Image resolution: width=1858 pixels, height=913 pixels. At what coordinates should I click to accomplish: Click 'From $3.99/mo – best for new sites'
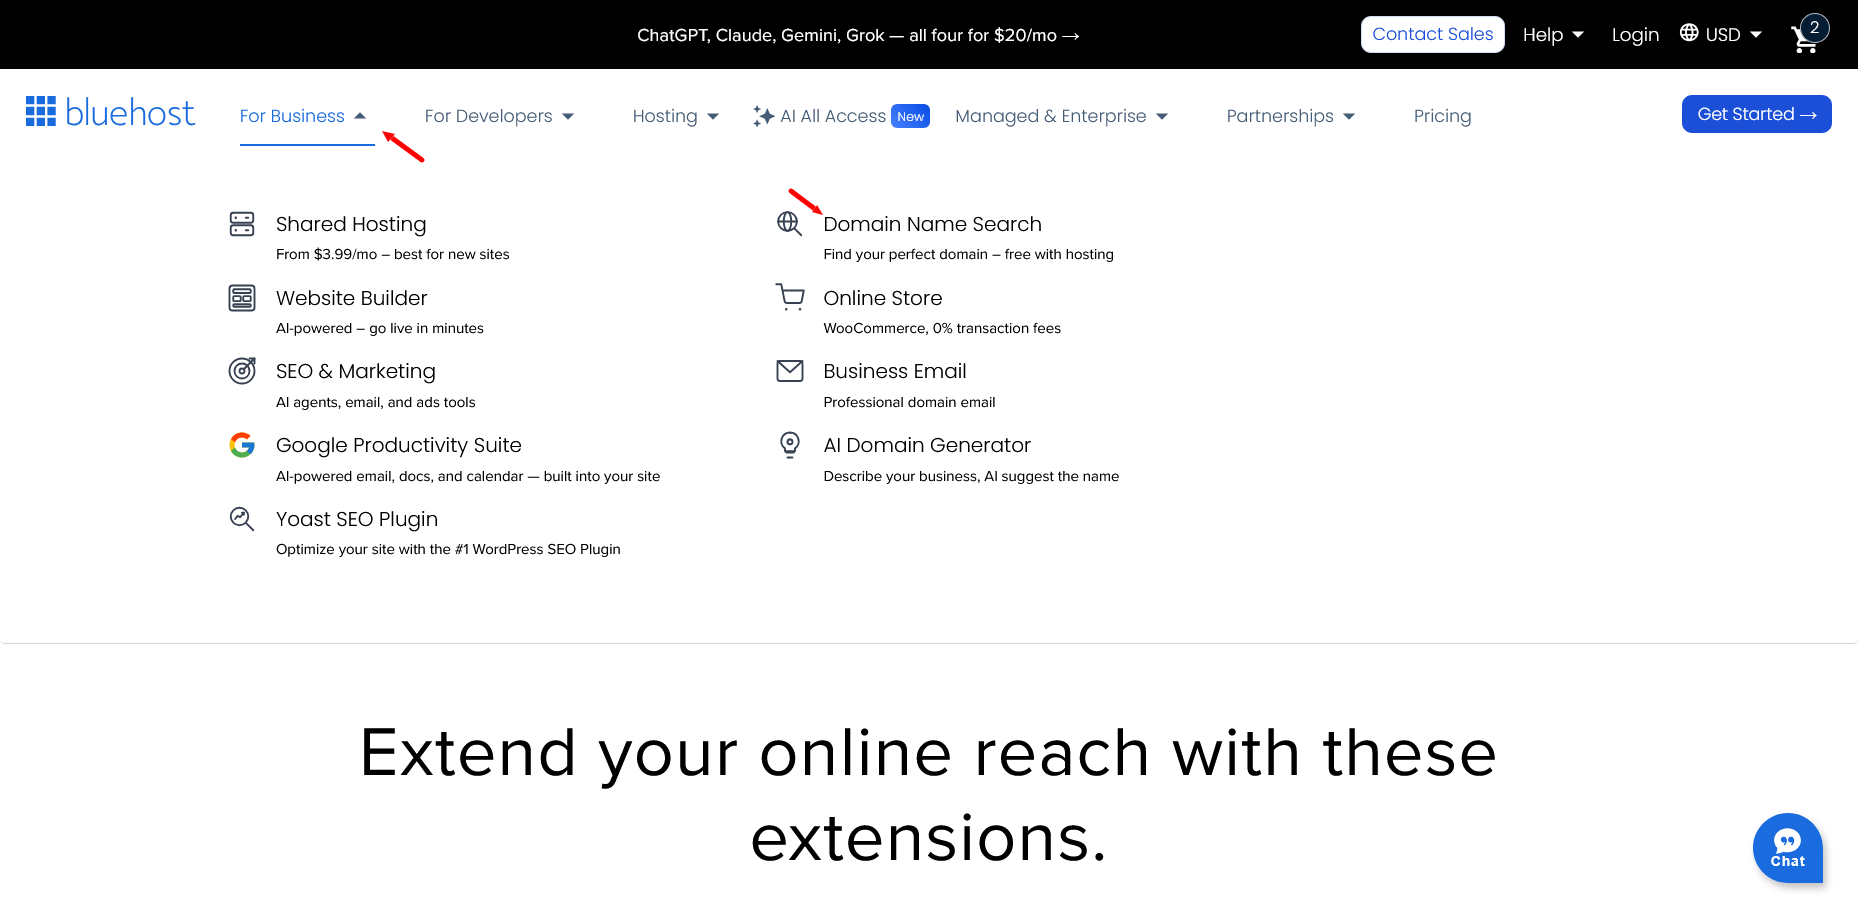[393, 254]
